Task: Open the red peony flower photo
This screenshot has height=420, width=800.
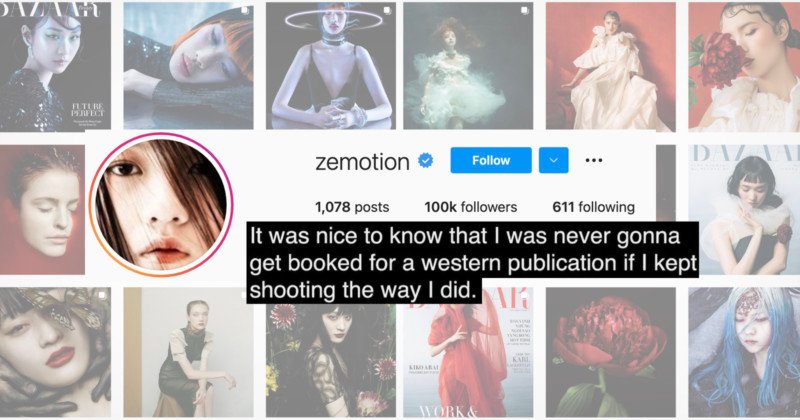Action: pyautogui.click(x=611, y=352)
